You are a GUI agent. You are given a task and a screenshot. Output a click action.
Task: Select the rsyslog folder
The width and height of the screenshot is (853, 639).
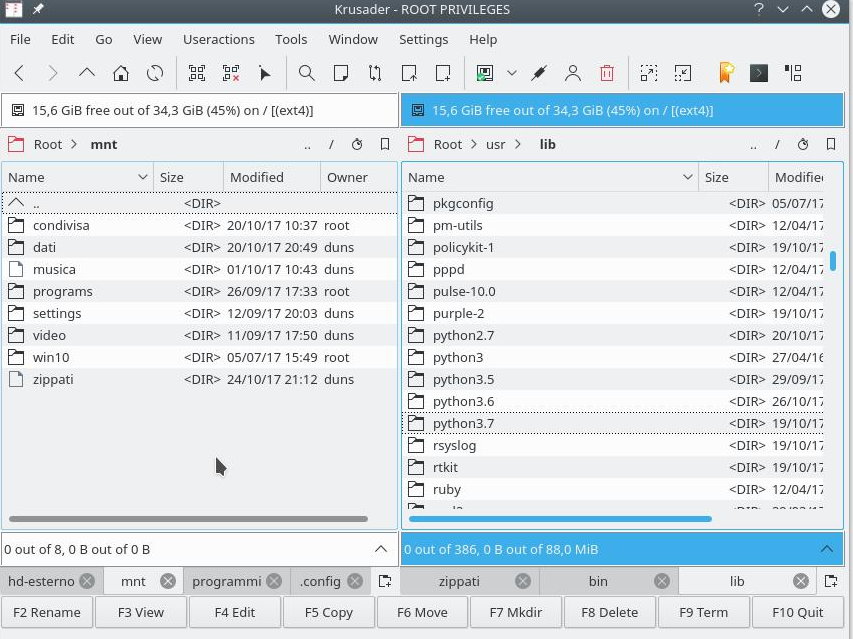[x=615, y=445]
